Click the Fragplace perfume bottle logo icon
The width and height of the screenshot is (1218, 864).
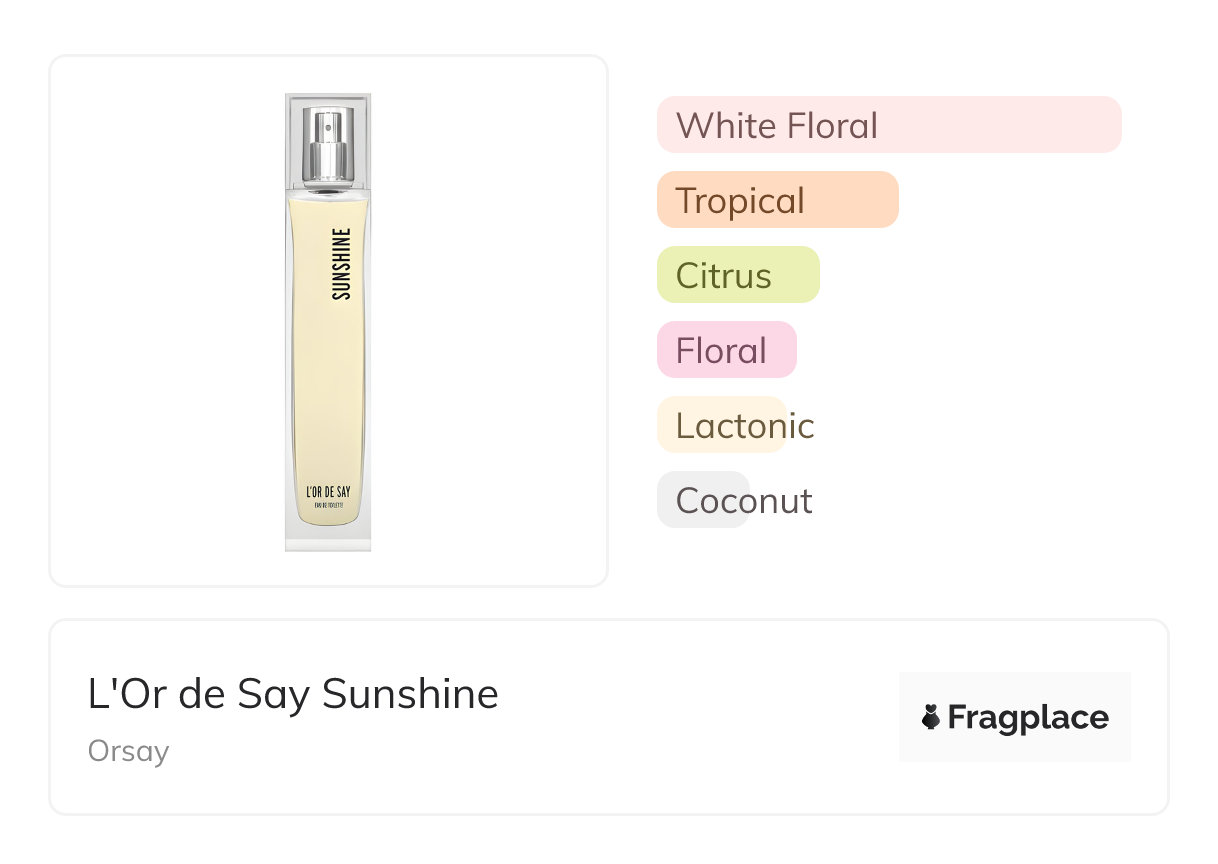tap(931, 717)
